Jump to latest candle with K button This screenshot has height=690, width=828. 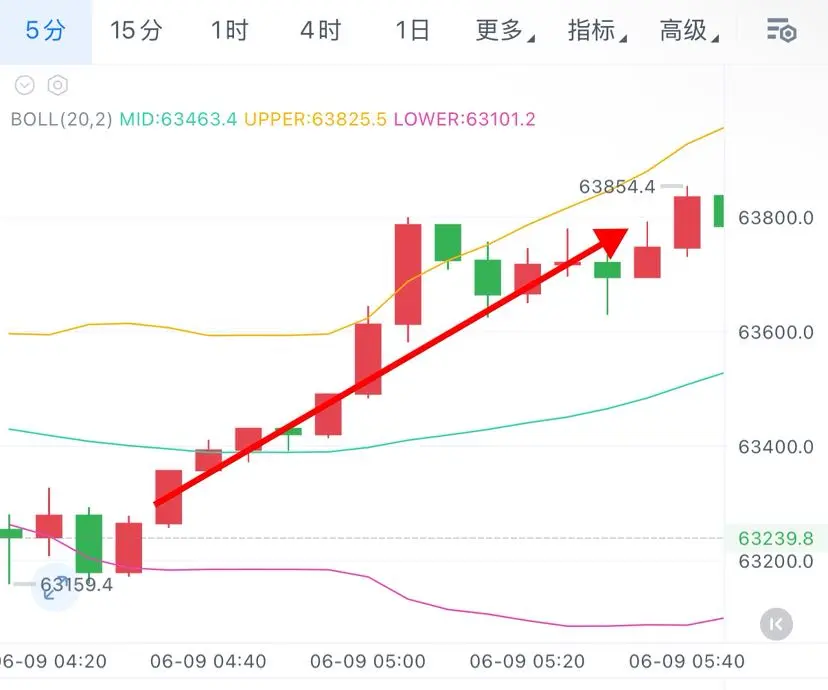(x=776, y=624)
